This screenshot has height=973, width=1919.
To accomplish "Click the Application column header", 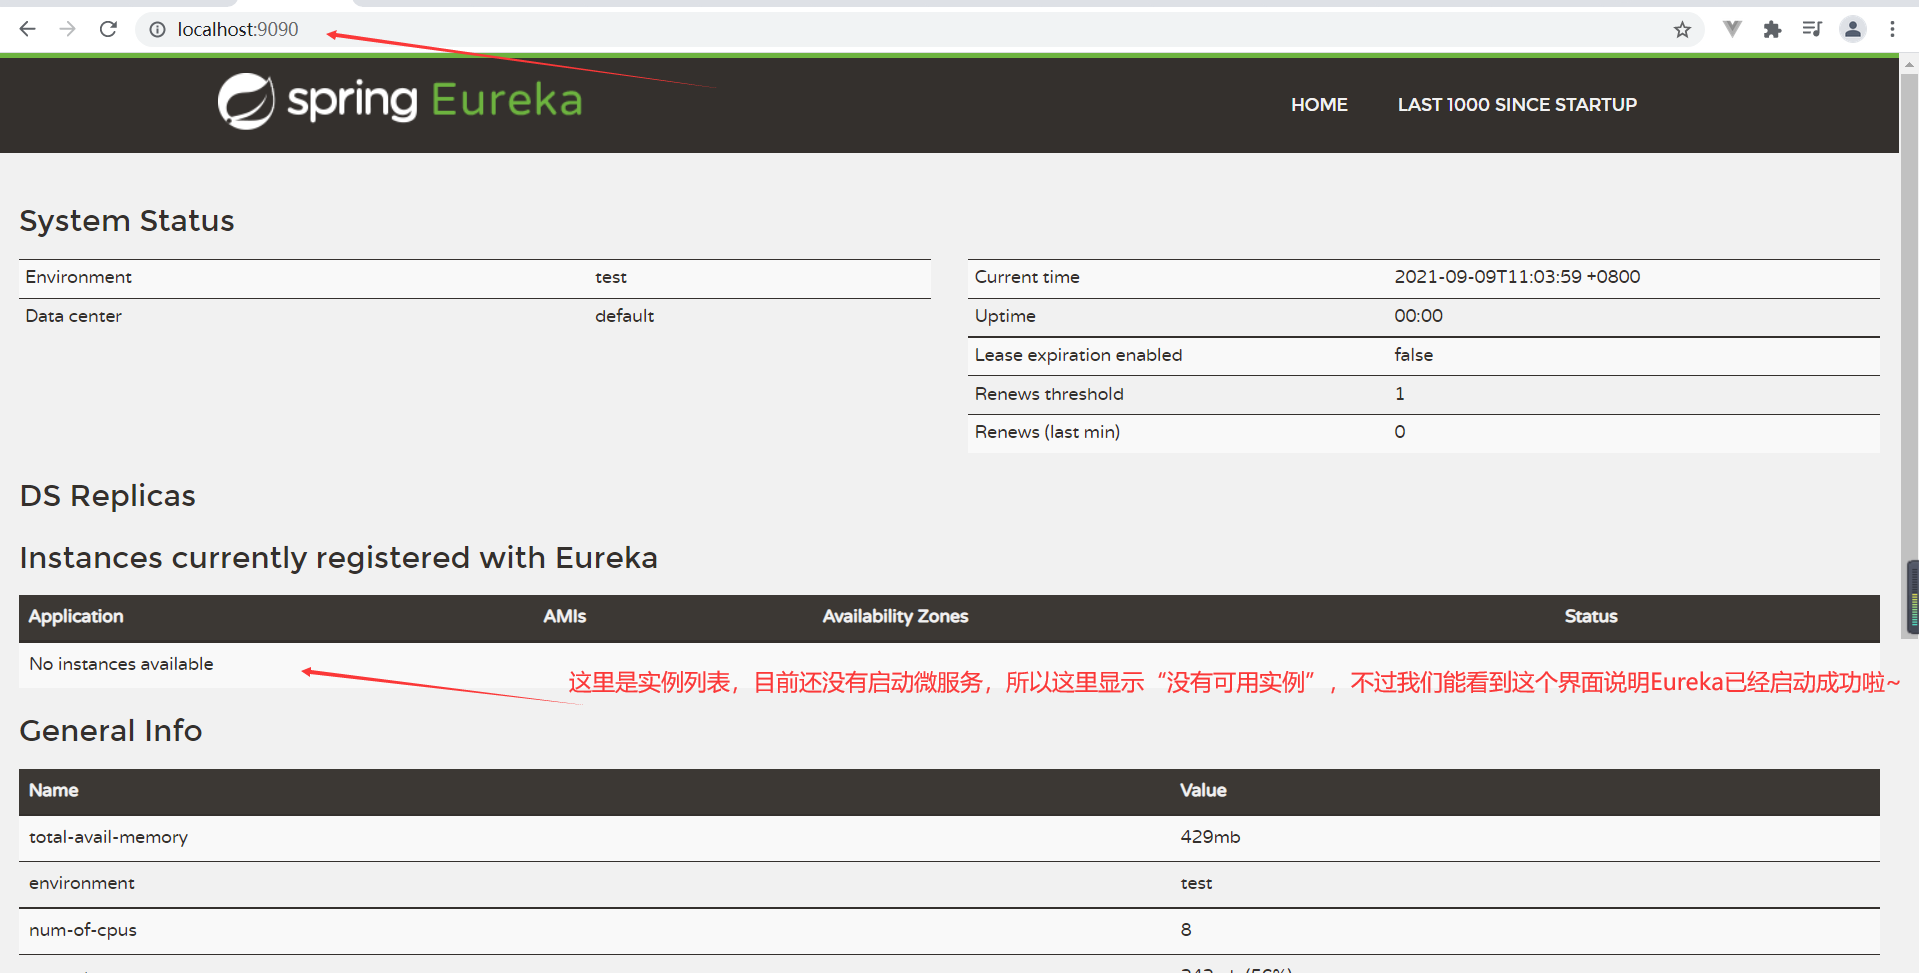I will tap(76, 617).
